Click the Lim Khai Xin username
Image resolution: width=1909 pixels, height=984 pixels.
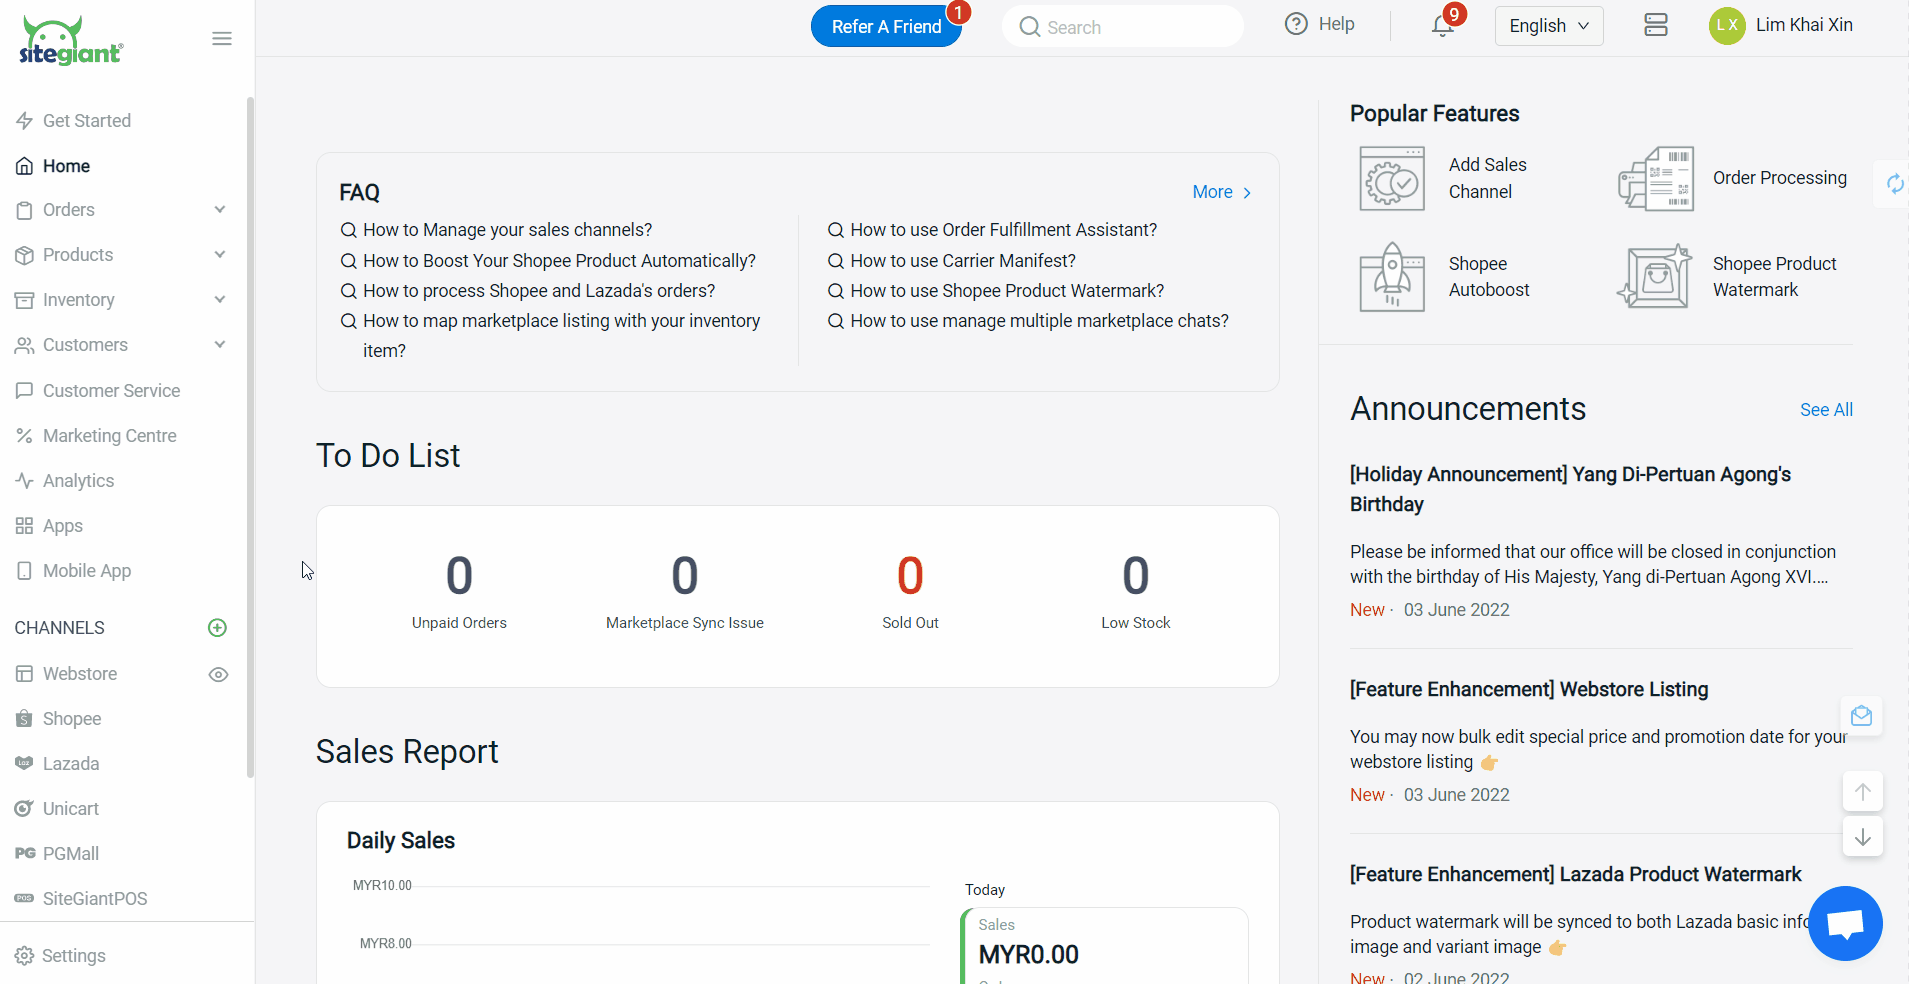coord(1804,25)
